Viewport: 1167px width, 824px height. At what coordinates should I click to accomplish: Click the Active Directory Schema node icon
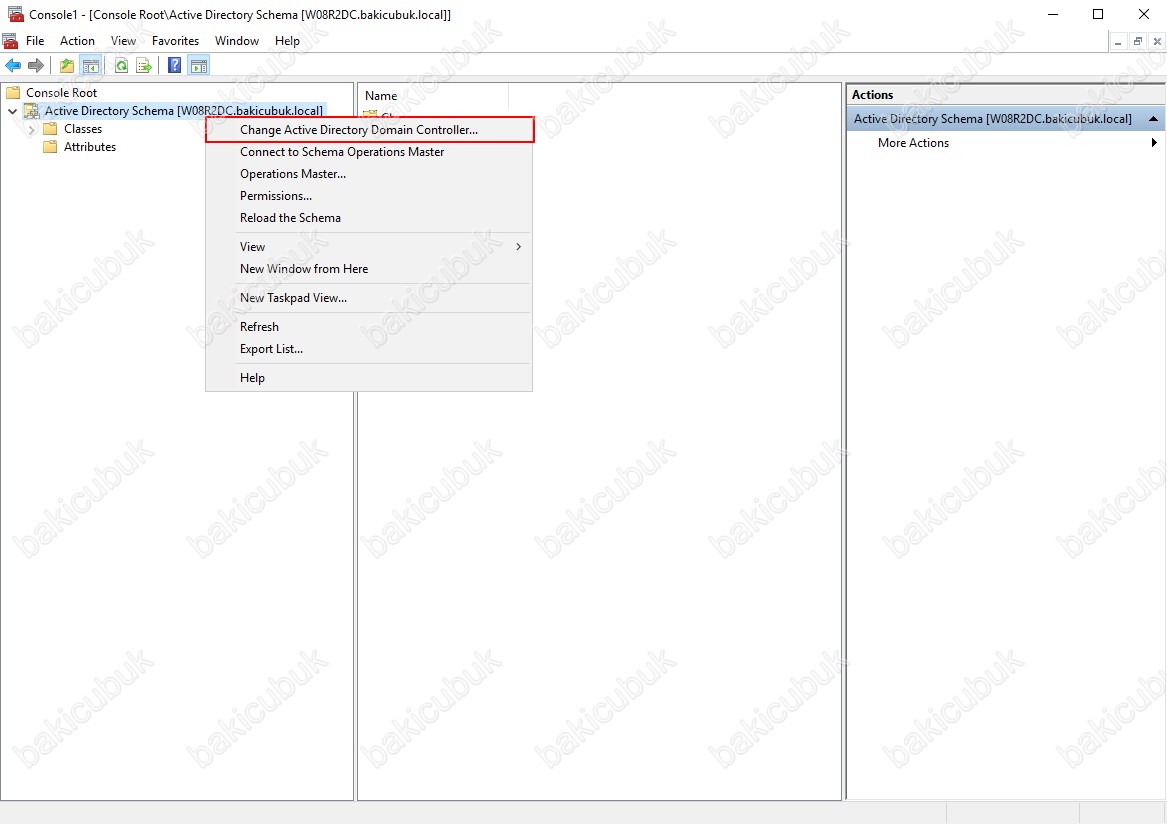(x=31, y=111)
